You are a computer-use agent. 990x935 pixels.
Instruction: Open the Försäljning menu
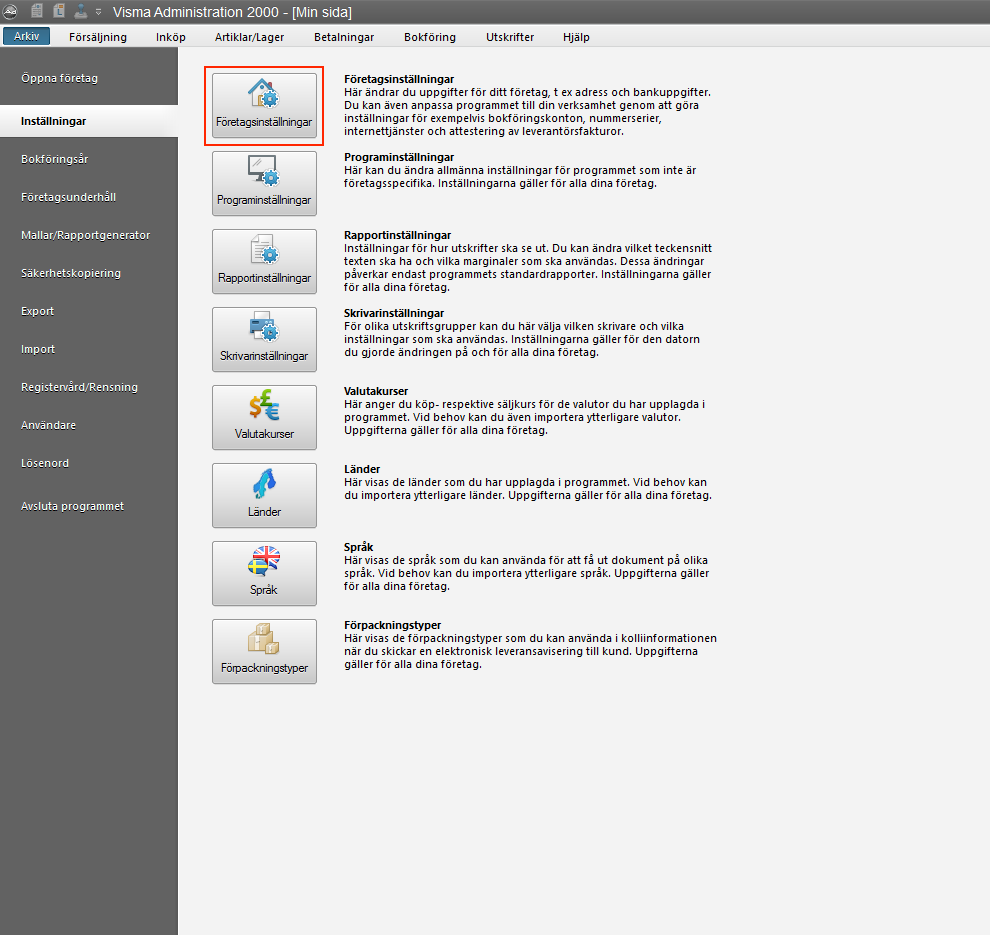pyautogui.click(x=98, y=37)
